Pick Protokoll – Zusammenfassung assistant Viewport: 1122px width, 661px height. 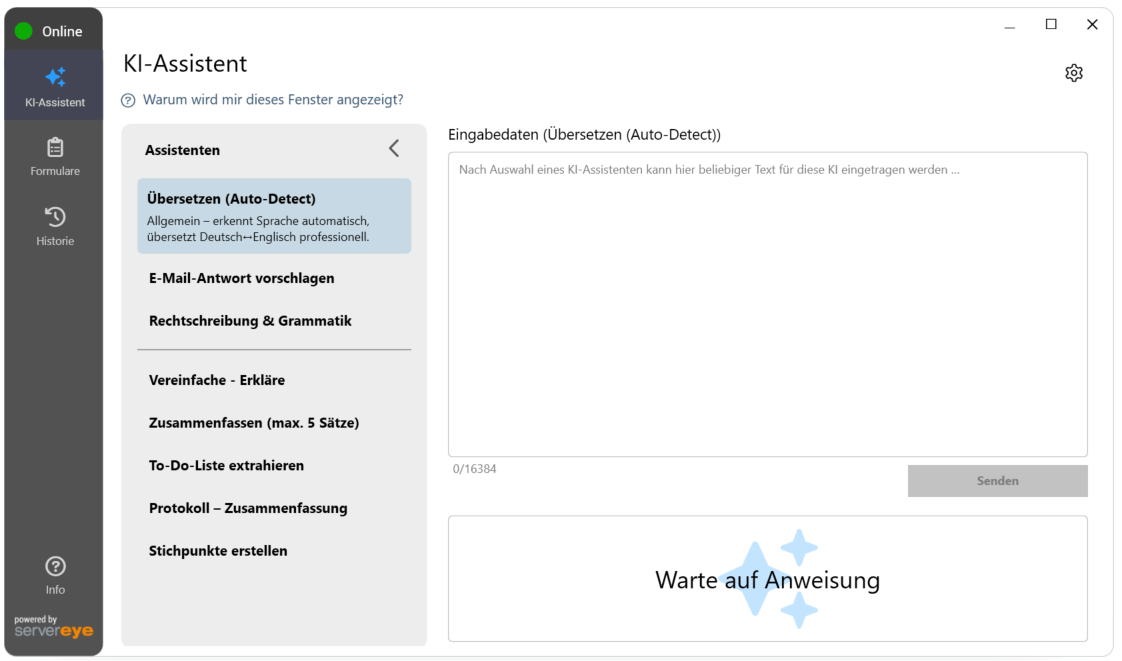point(248,508)
